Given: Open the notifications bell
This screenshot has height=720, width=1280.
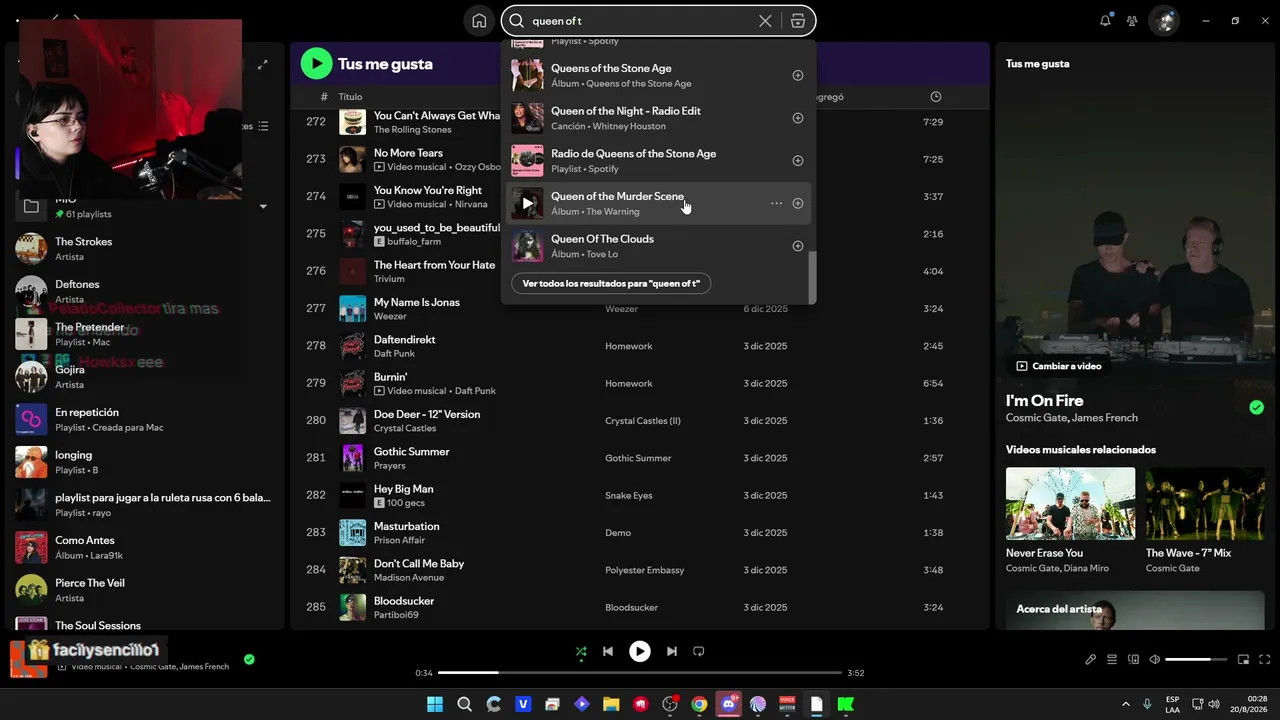Looking at the screenshot, I should click(x=1105, y=21).
